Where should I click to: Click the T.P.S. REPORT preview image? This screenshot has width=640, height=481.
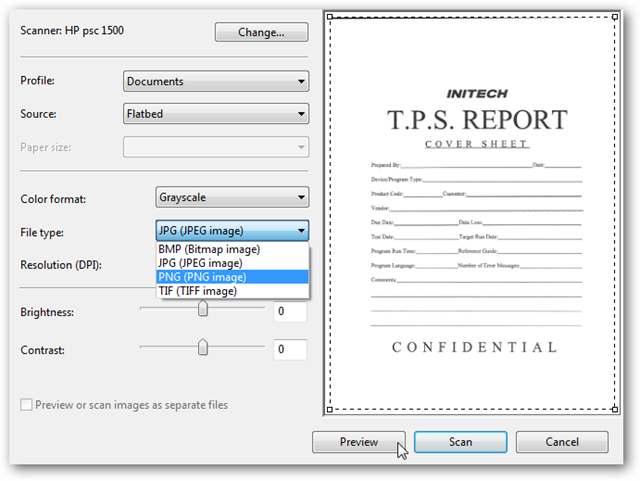point(472,213)
